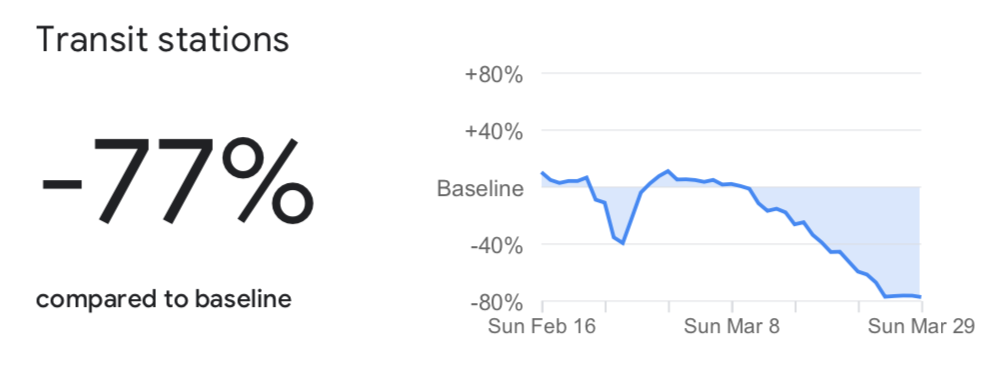Click the +80% horizontal gridline
This screenshot has width=1004, height=378.
point(731,74)
